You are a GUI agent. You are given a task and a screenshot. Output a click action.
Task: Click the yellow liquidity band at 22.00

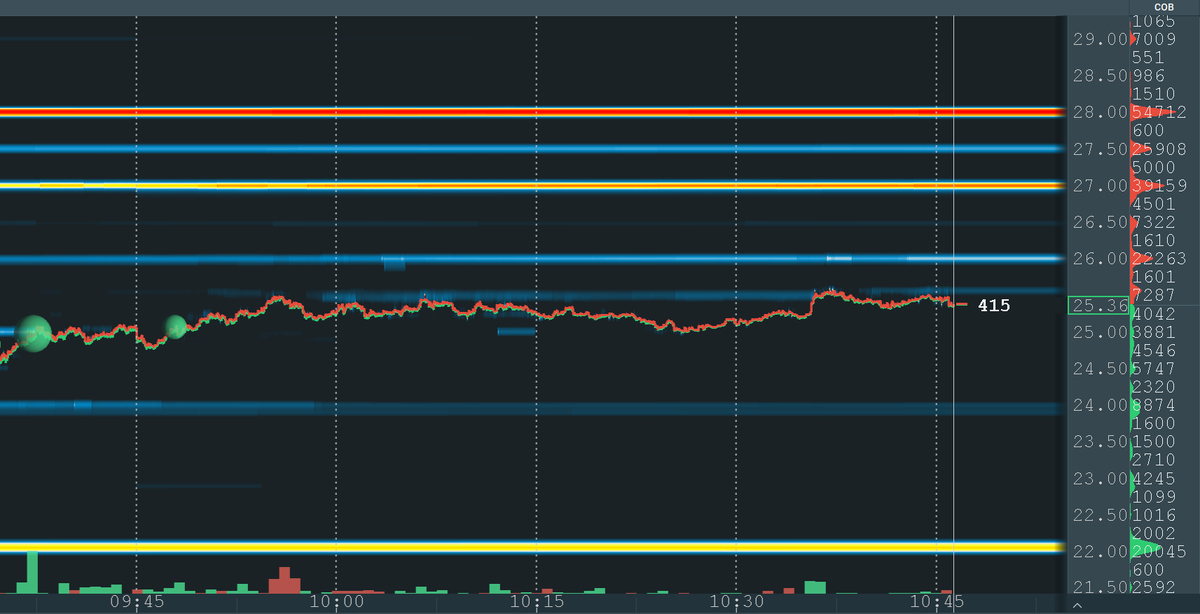point(530,548)
